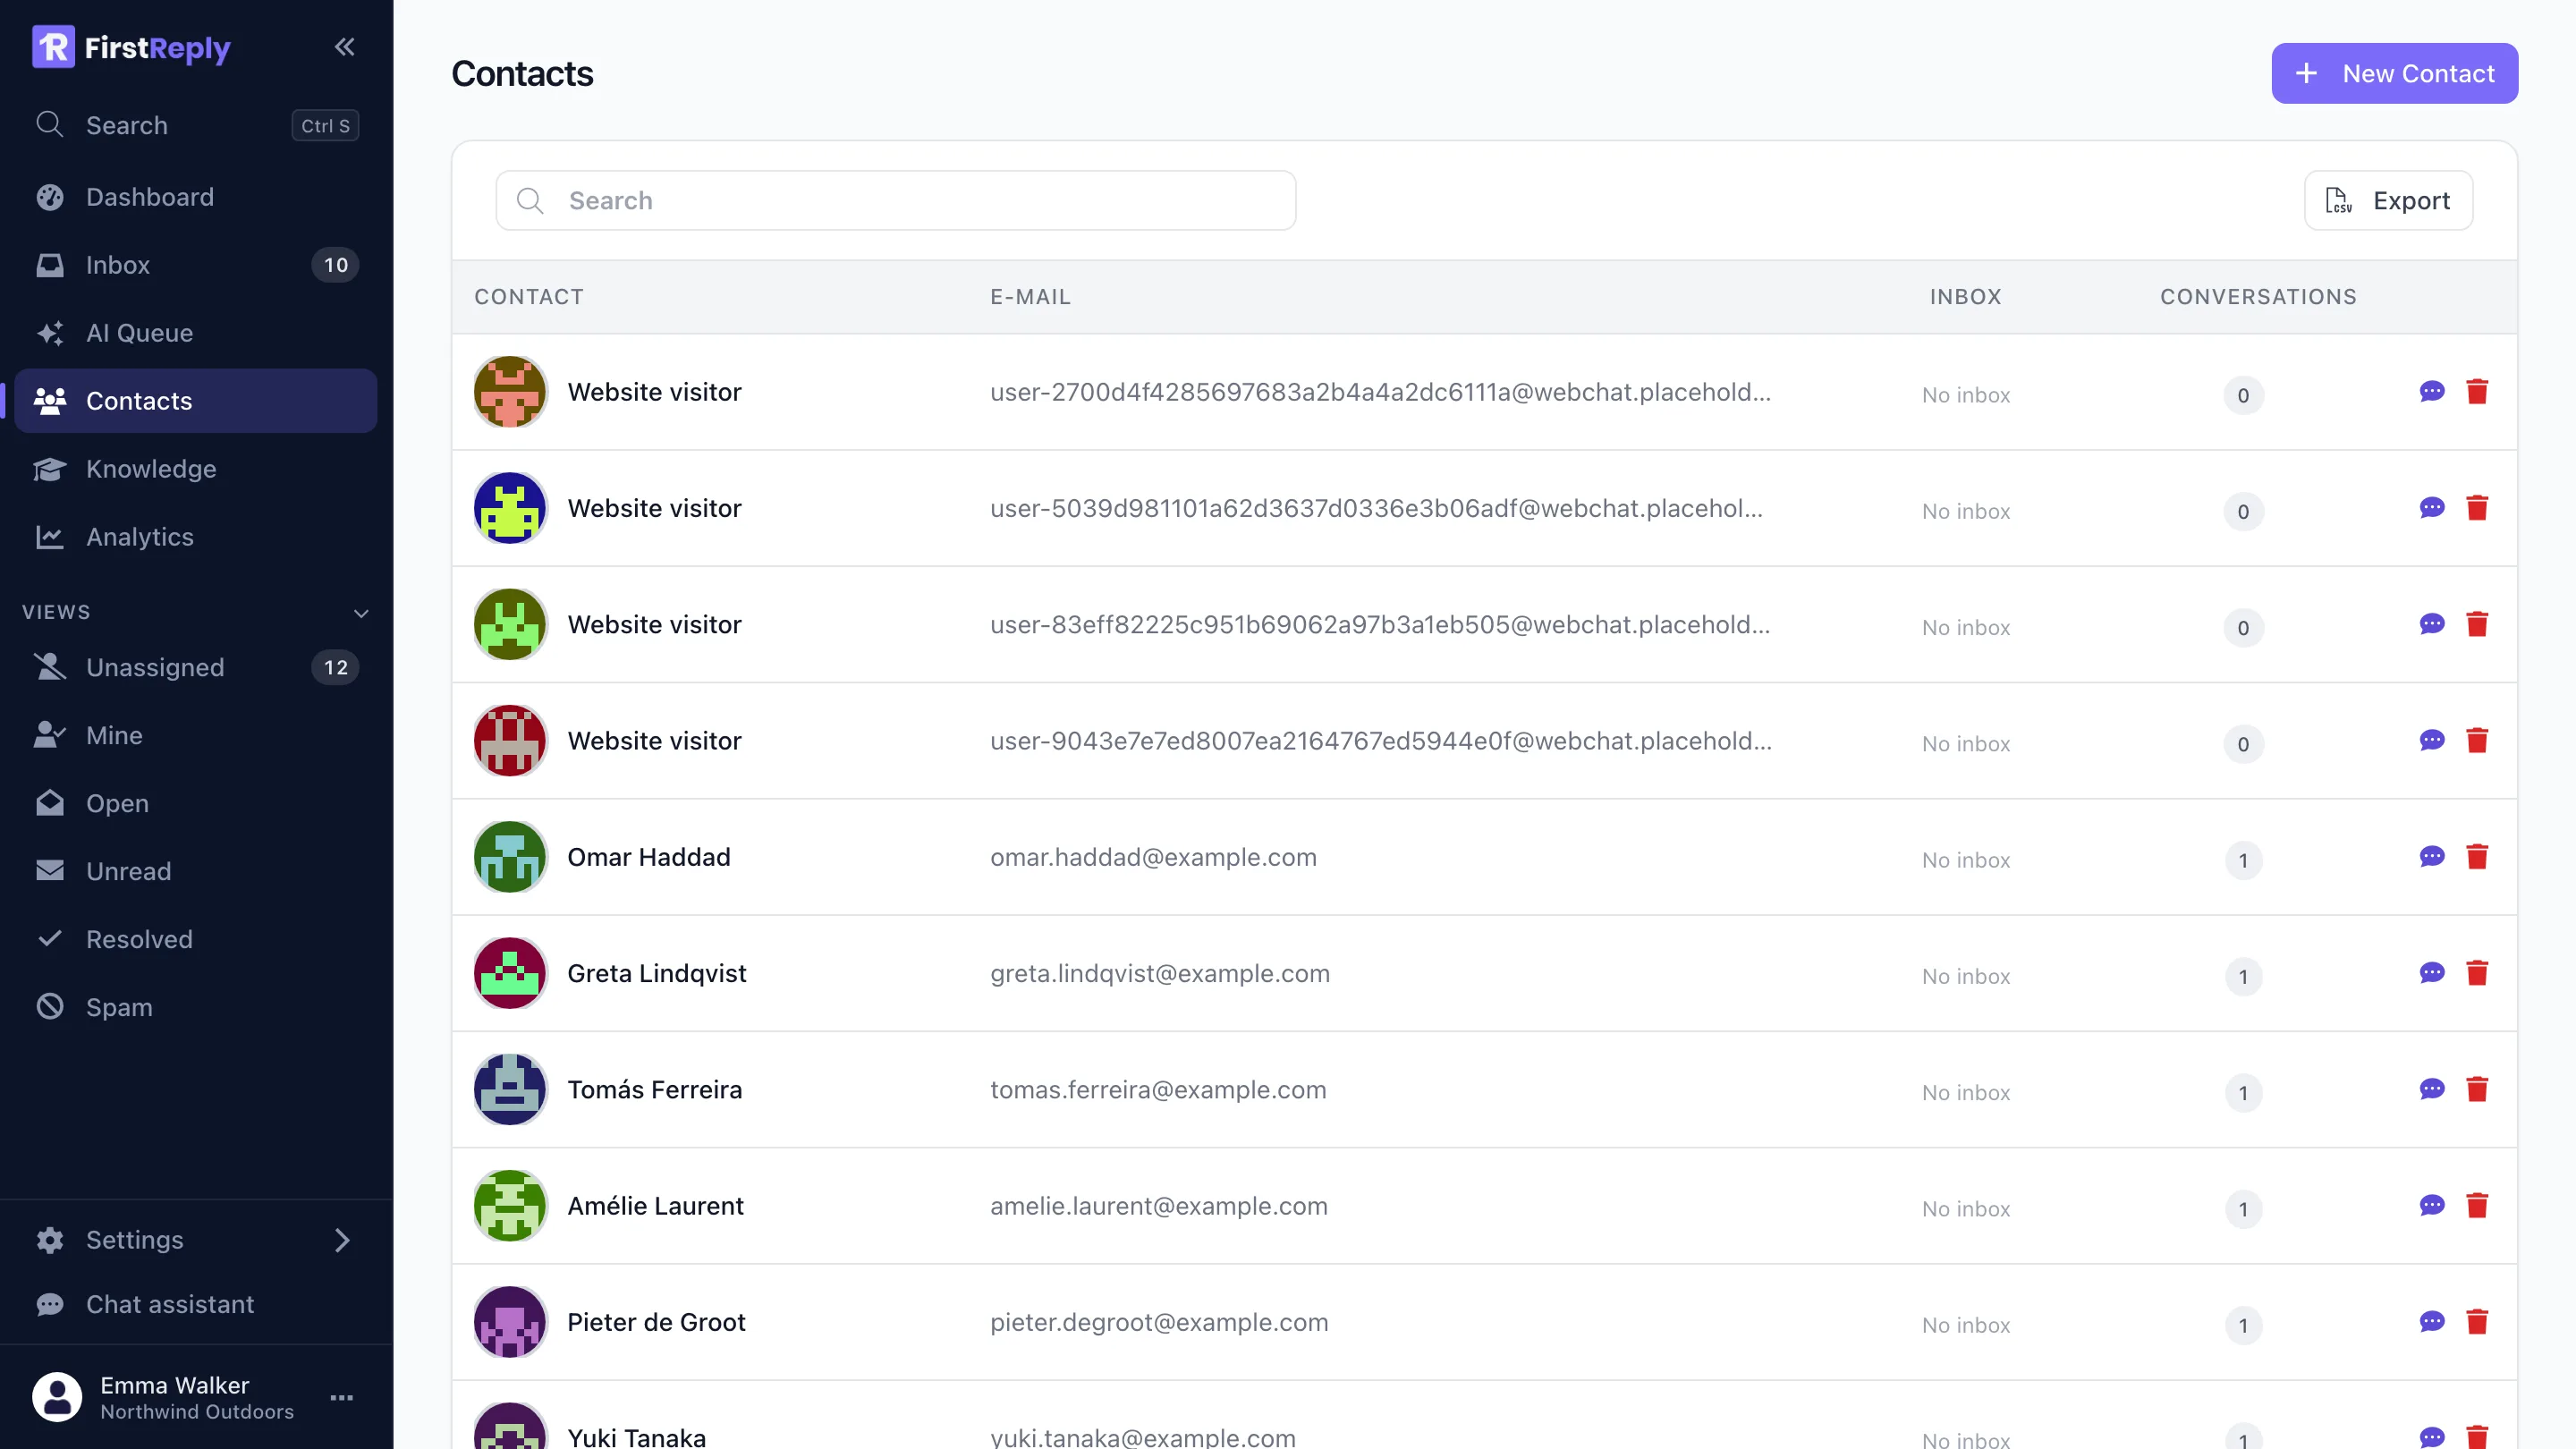Show the Mine view
This screenshot has height=1449, width=2576.
tap(196, 735)
